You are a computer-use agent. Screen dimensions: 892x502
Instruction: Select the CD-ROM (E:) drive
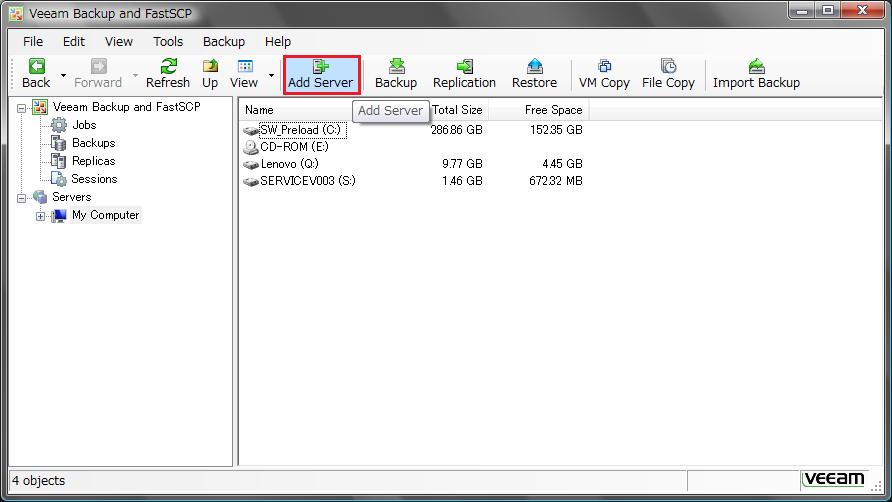coord(294,147)
